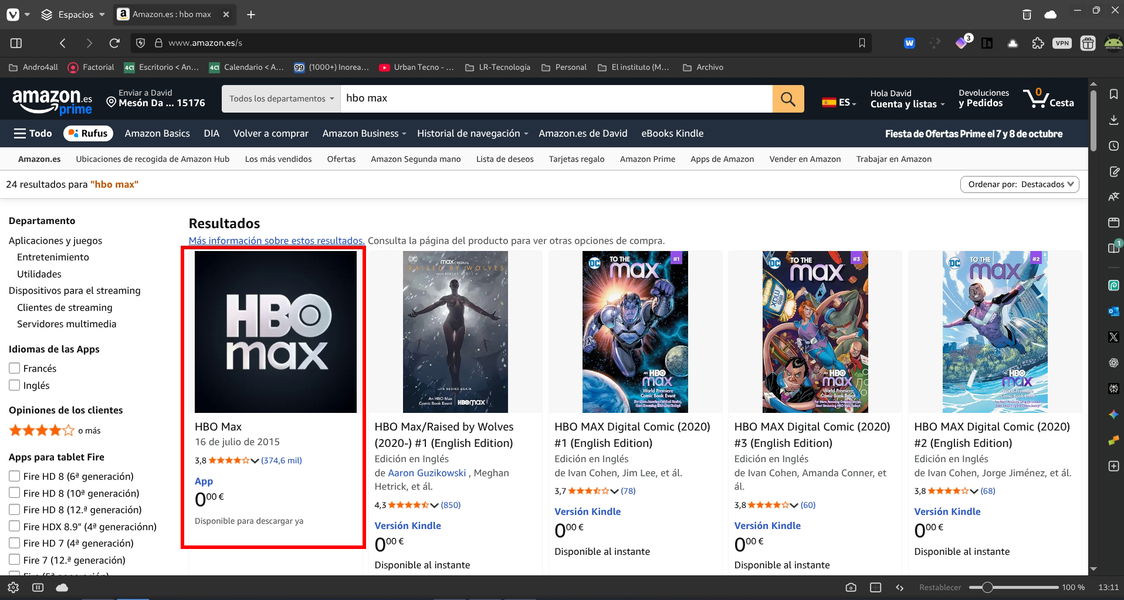Expand Cuenta y listas menu

pyautogui.click(x=907, y=99)
